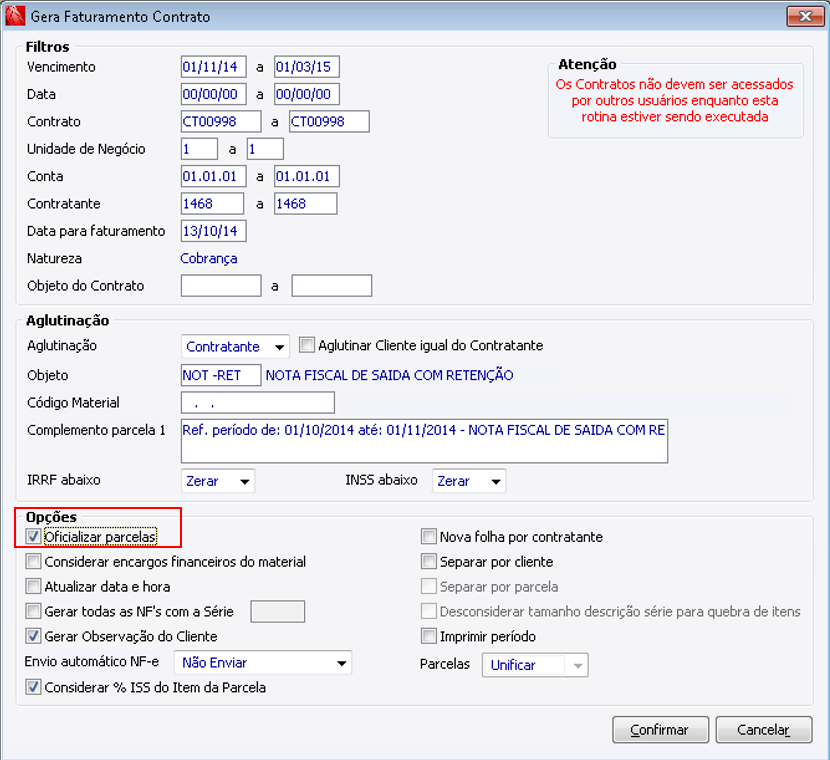Image resolution: width=830 pixels, height=760 pixels.
Task: Click the application icon in title bar
Action: [x=14, y=16]
